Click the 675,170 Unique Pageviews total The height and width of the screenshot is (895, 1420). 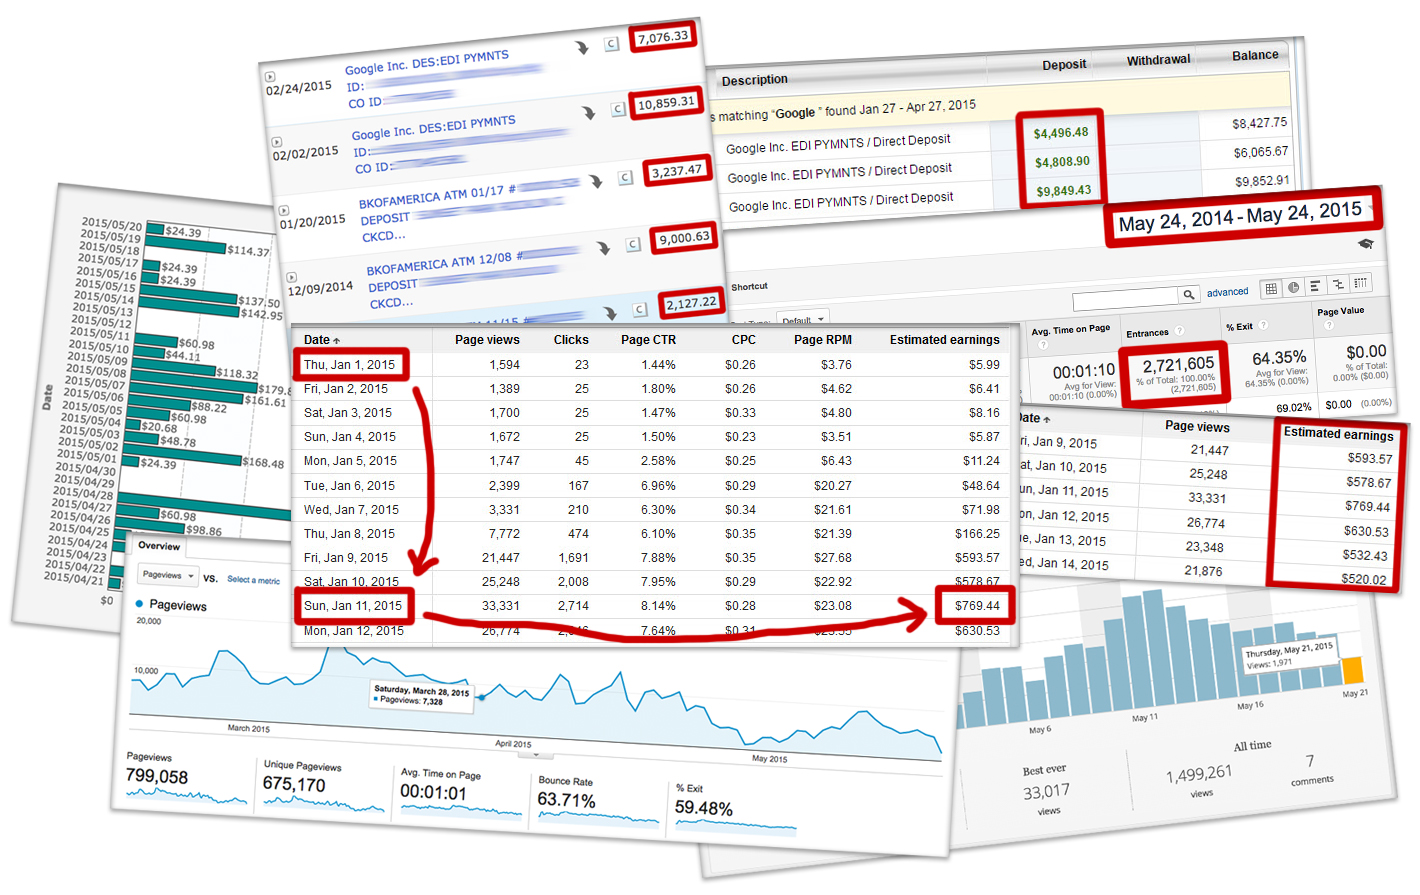coord(294,785)
